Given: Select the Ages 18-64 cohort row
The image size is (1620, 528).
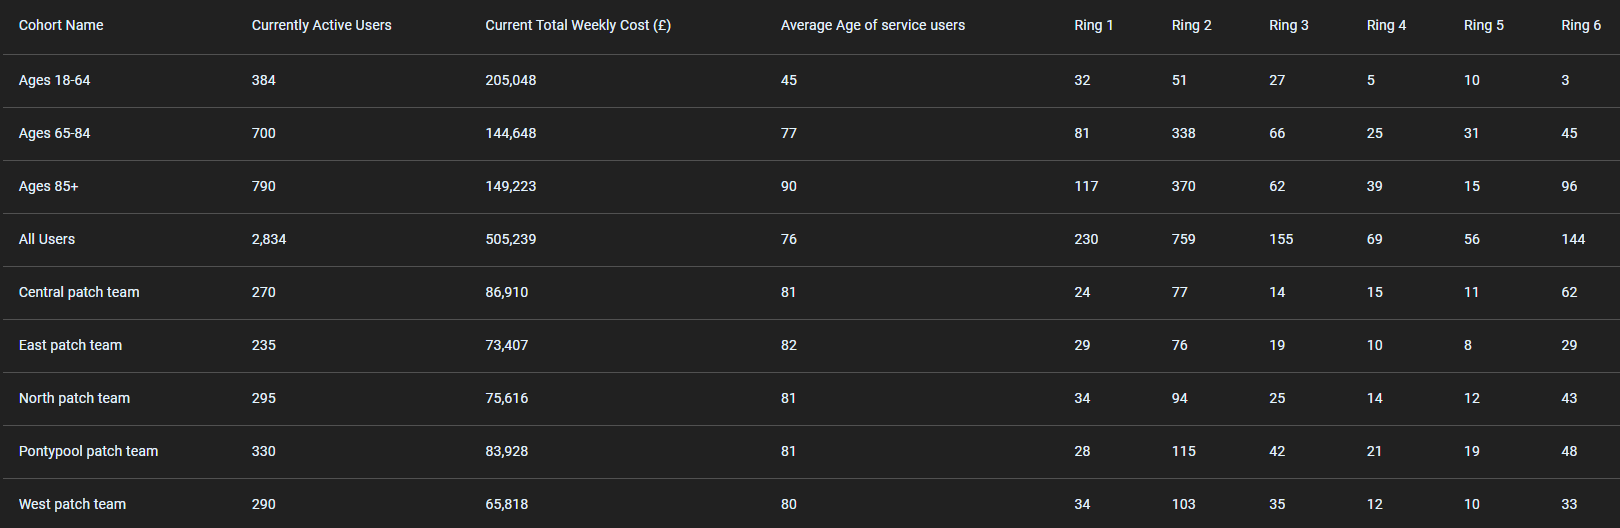Looking at the screenshot, I should (810, 81).
